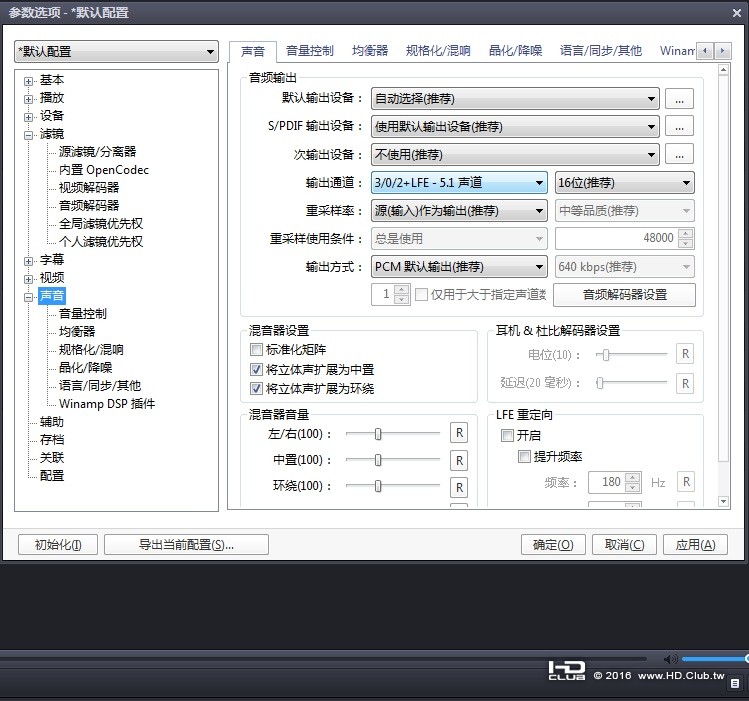Select 内置 OpenCodec in the tree

point(104,170)
